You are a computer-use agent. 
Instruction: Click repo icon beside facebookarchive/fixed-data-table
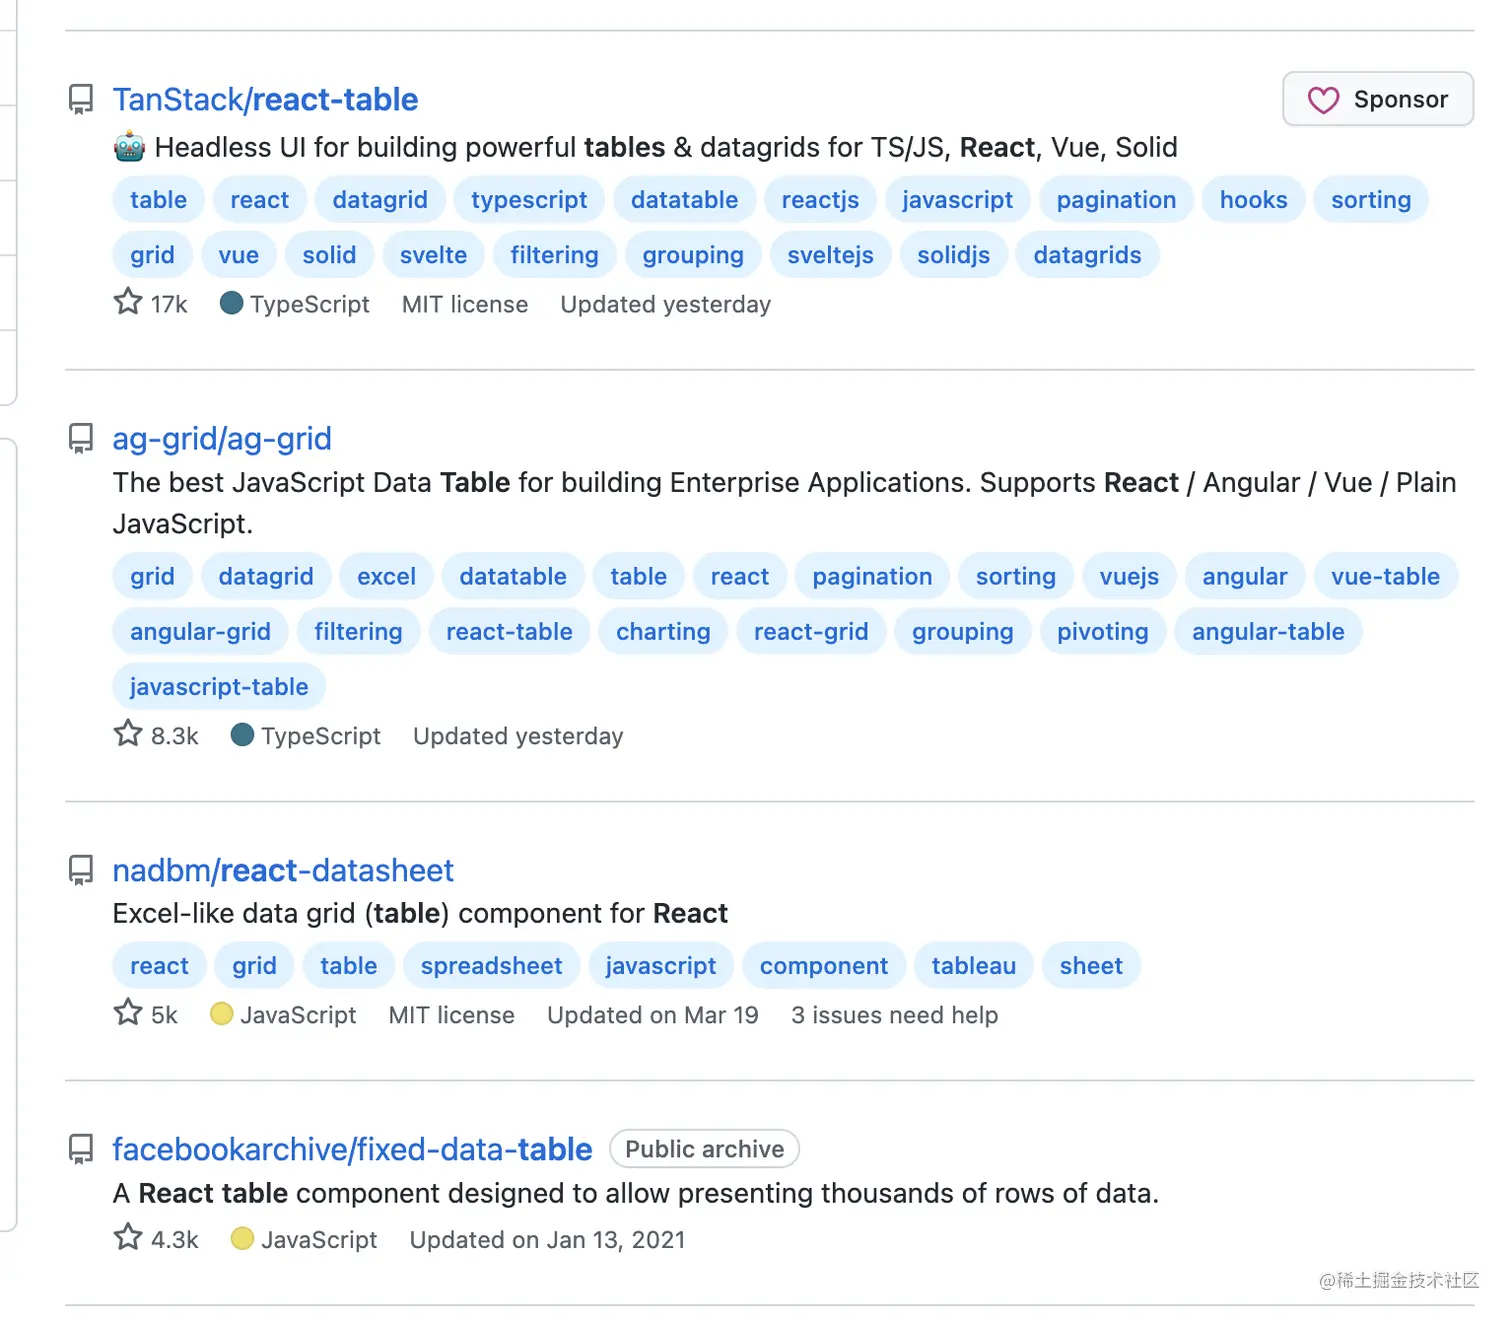coord(81,1149)
